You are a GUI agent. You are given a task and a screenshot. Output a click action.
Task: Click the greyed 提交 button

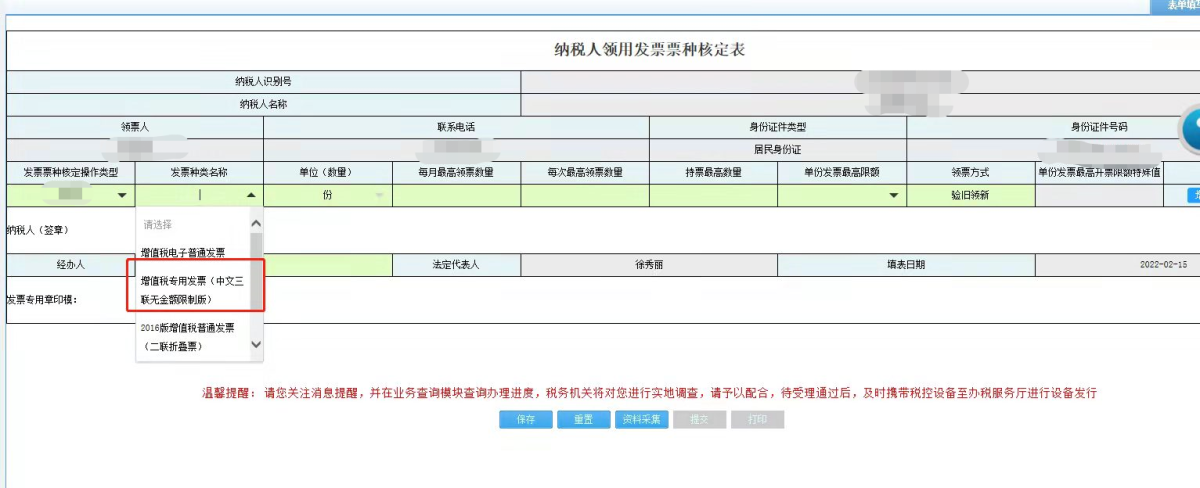pos(699,420)
